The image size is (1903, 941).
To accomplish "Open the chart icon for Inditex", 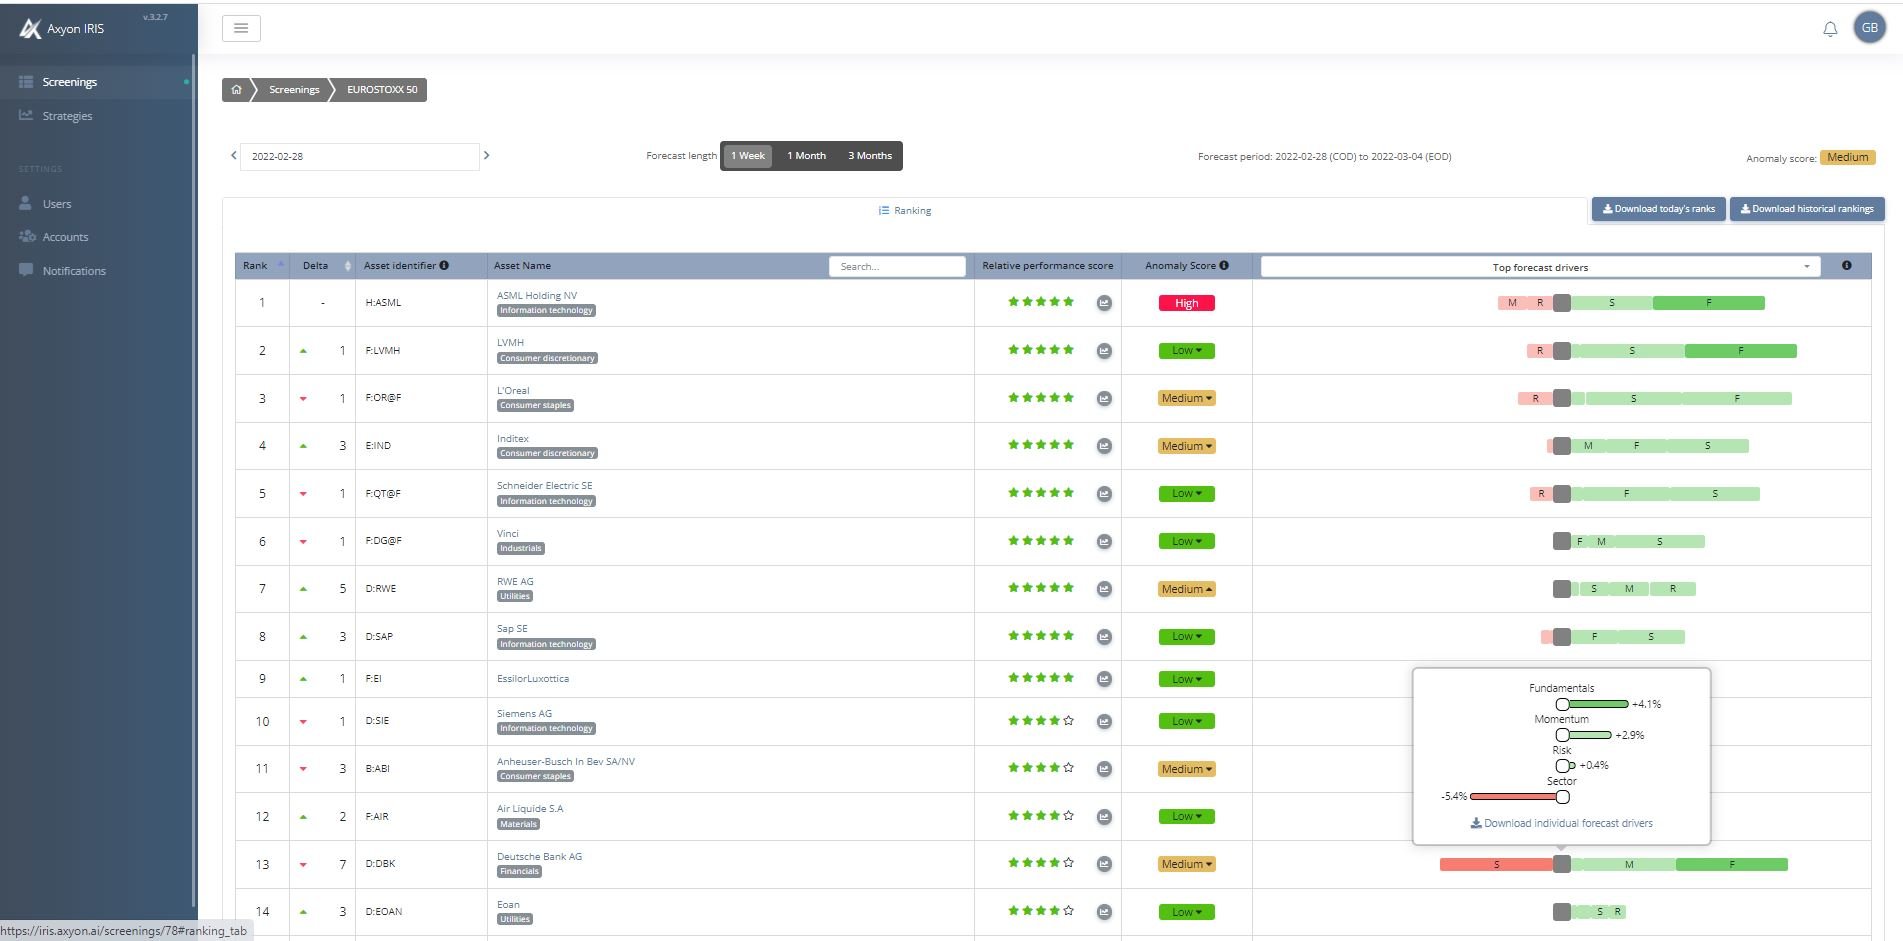I will (1104, 446).
